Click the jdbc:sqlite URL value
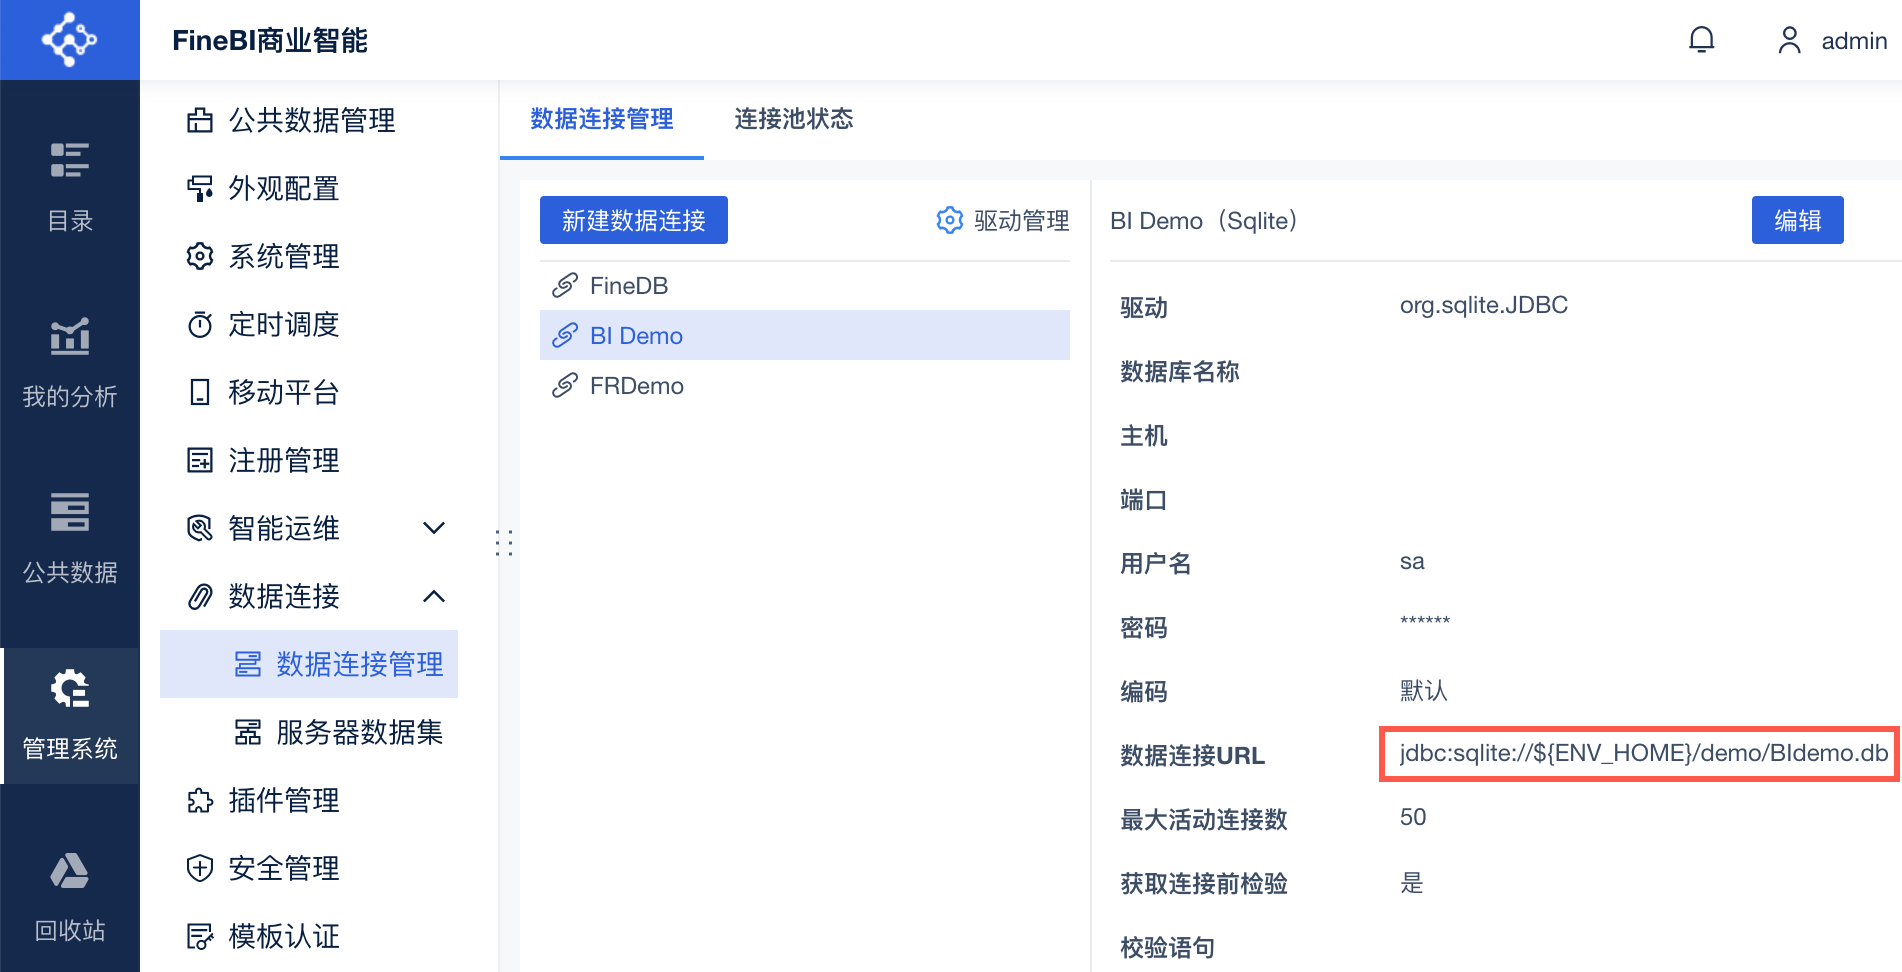 [x=1644, y=753]
